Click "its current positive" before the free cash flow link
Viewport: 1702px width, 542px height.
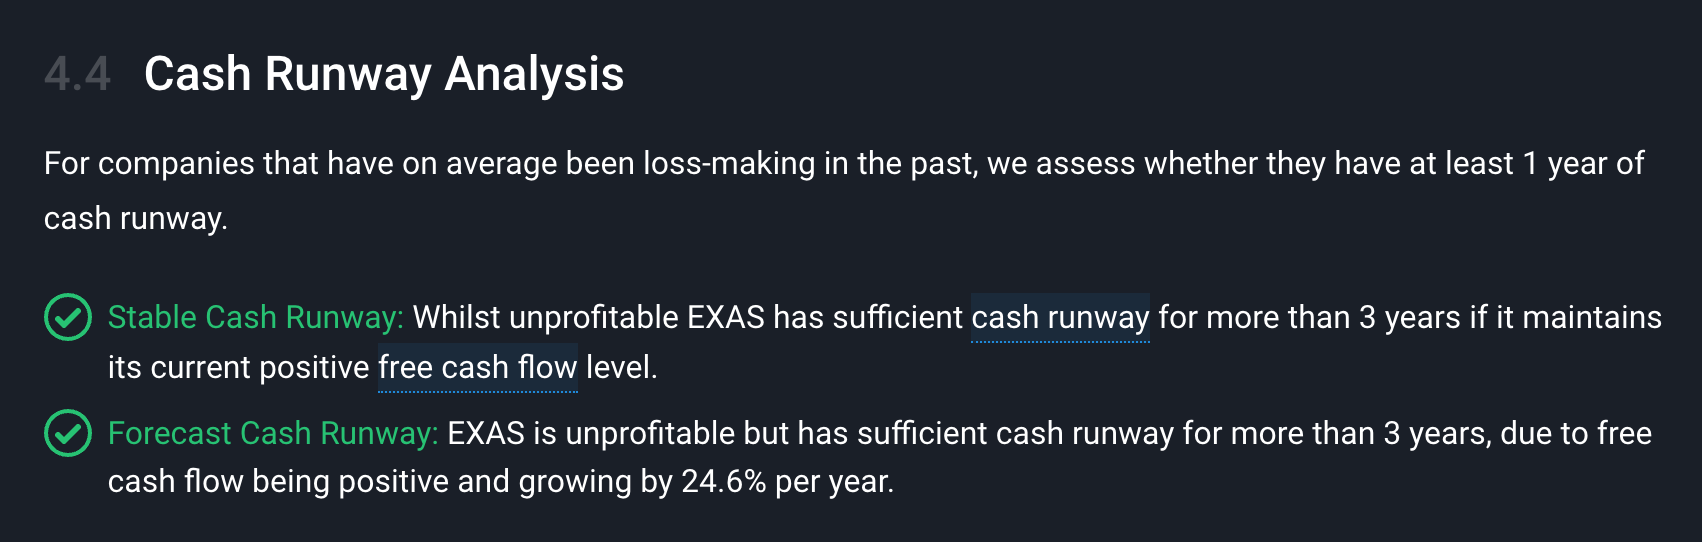point(239,368)
